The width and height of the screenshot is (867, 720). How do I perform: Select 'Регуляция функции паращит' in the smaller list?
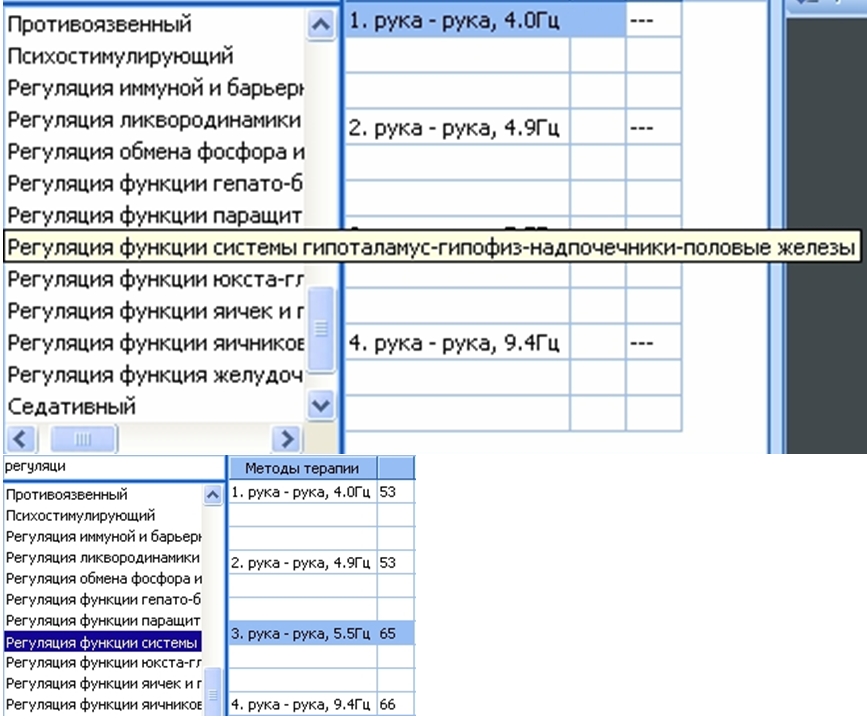coord(103,620)
